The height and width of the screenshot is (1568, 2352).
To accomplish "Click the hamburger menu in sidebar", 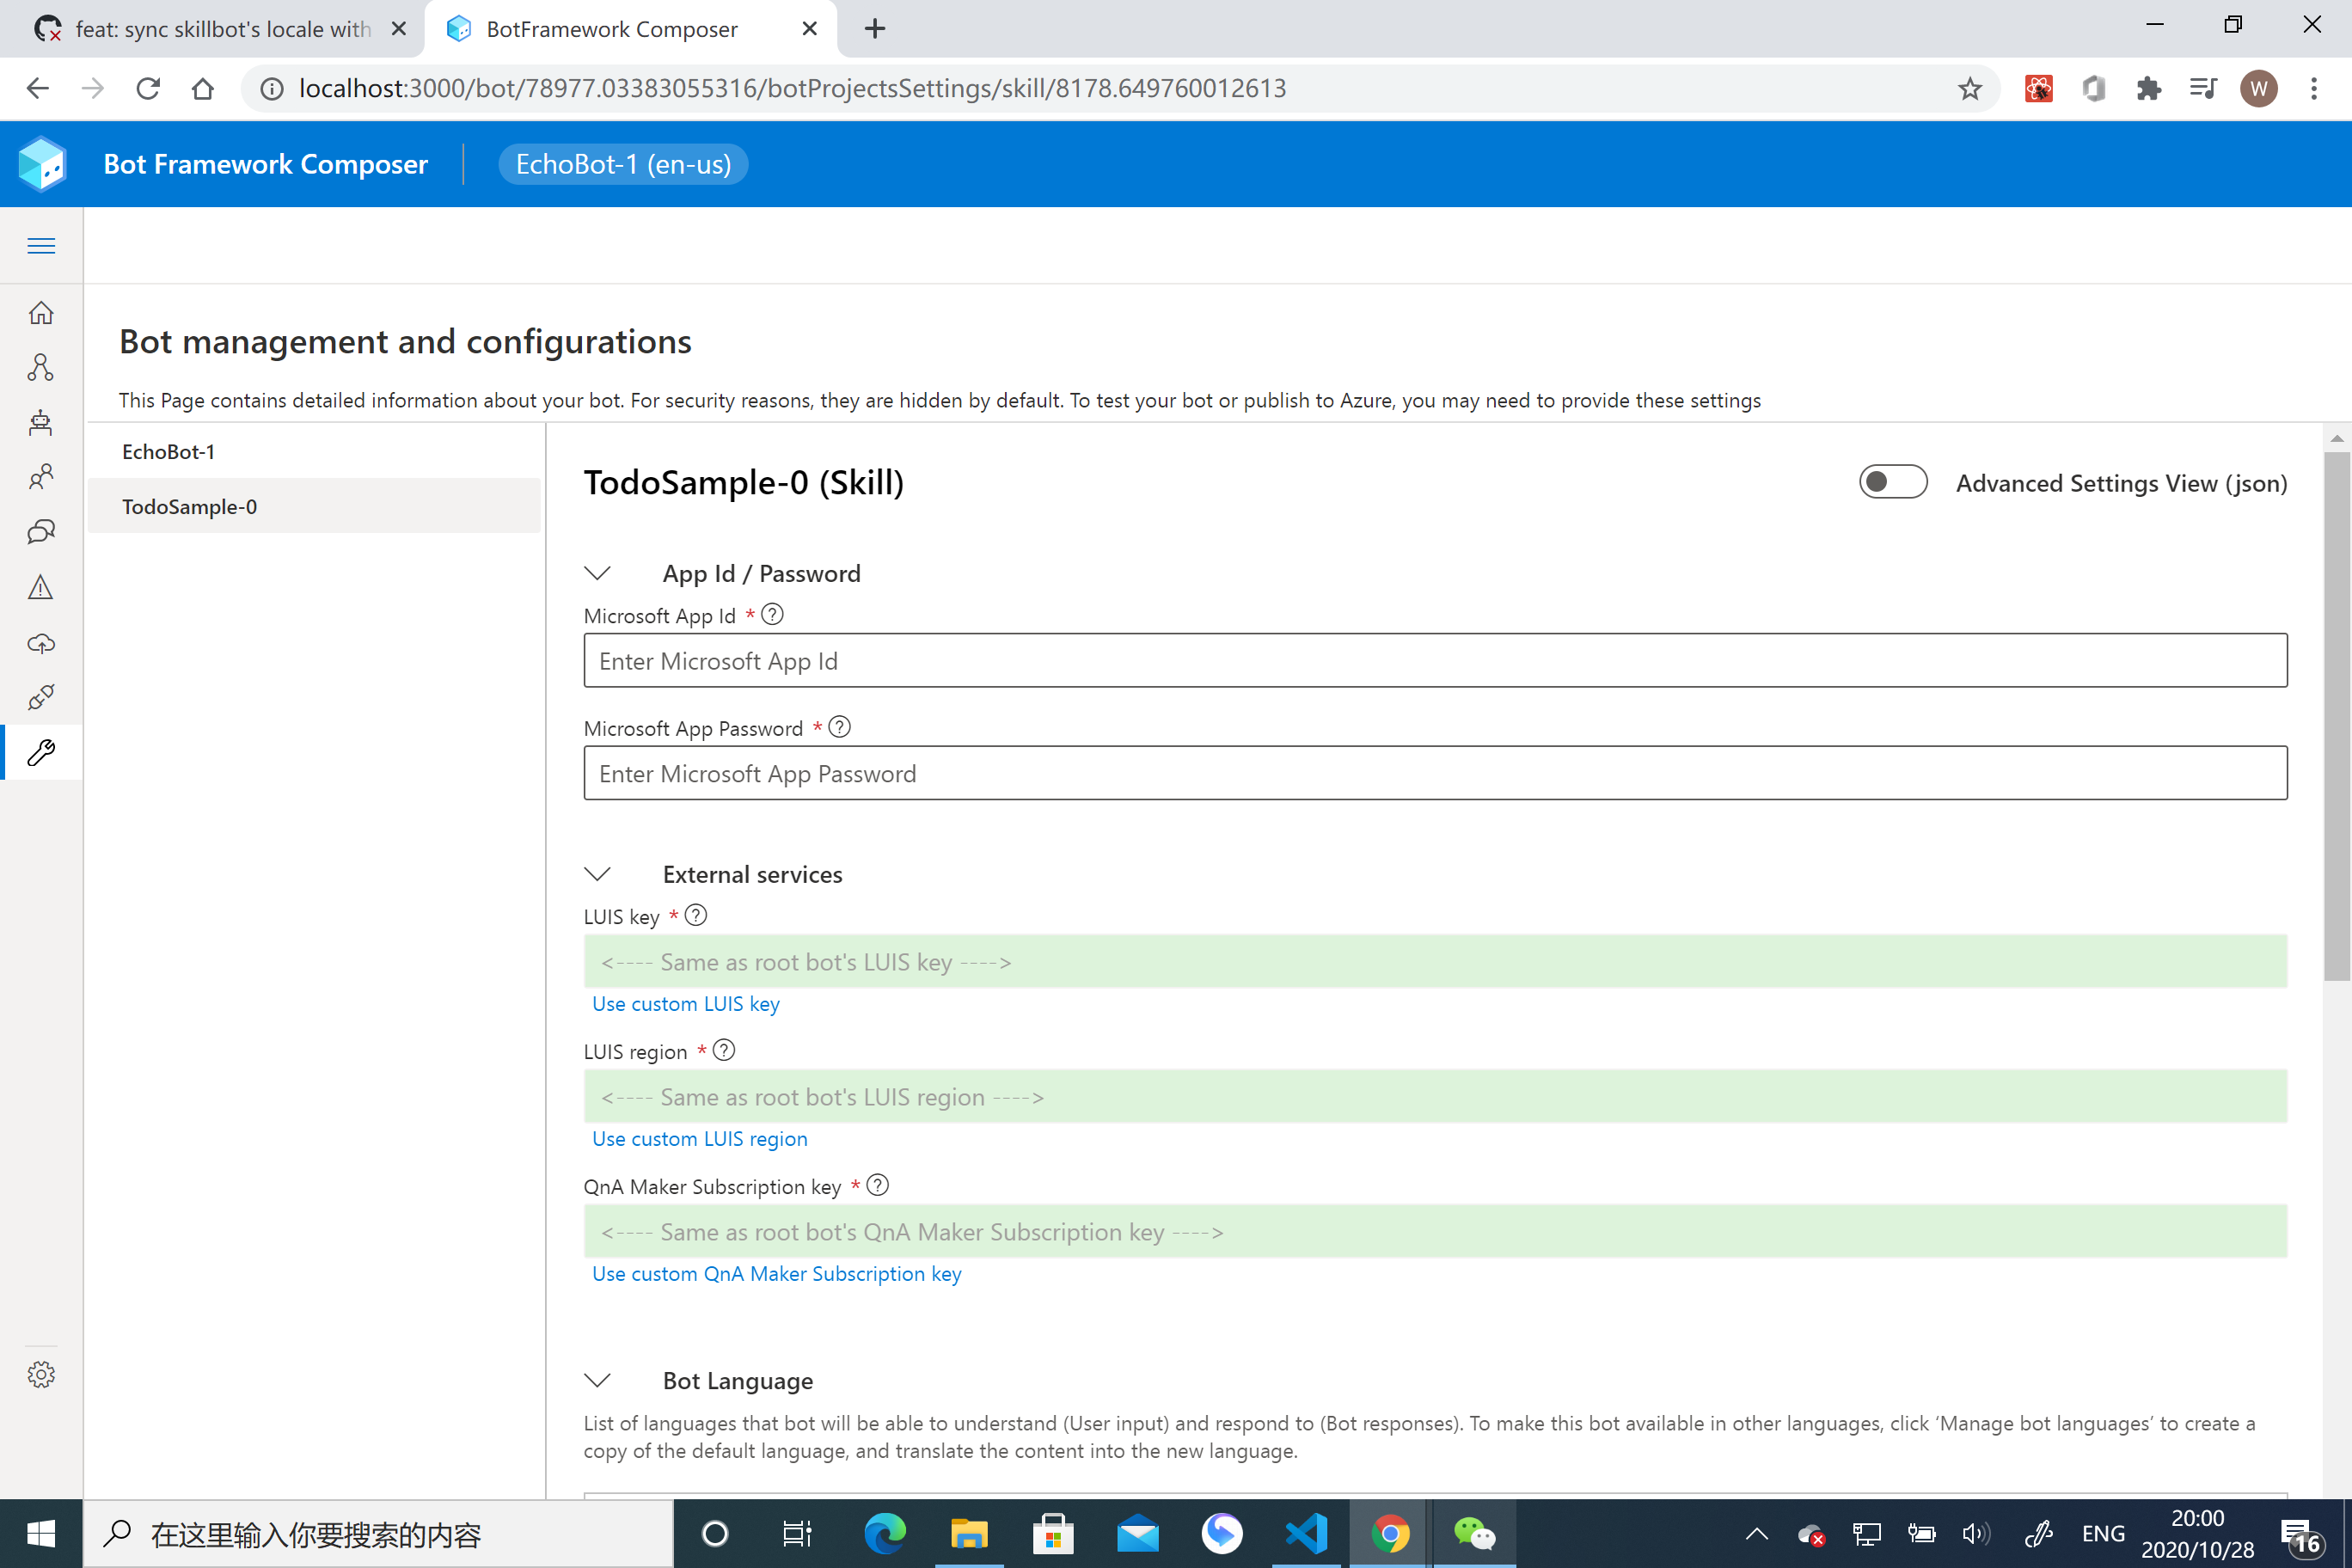I will click(x=41, y=246).
